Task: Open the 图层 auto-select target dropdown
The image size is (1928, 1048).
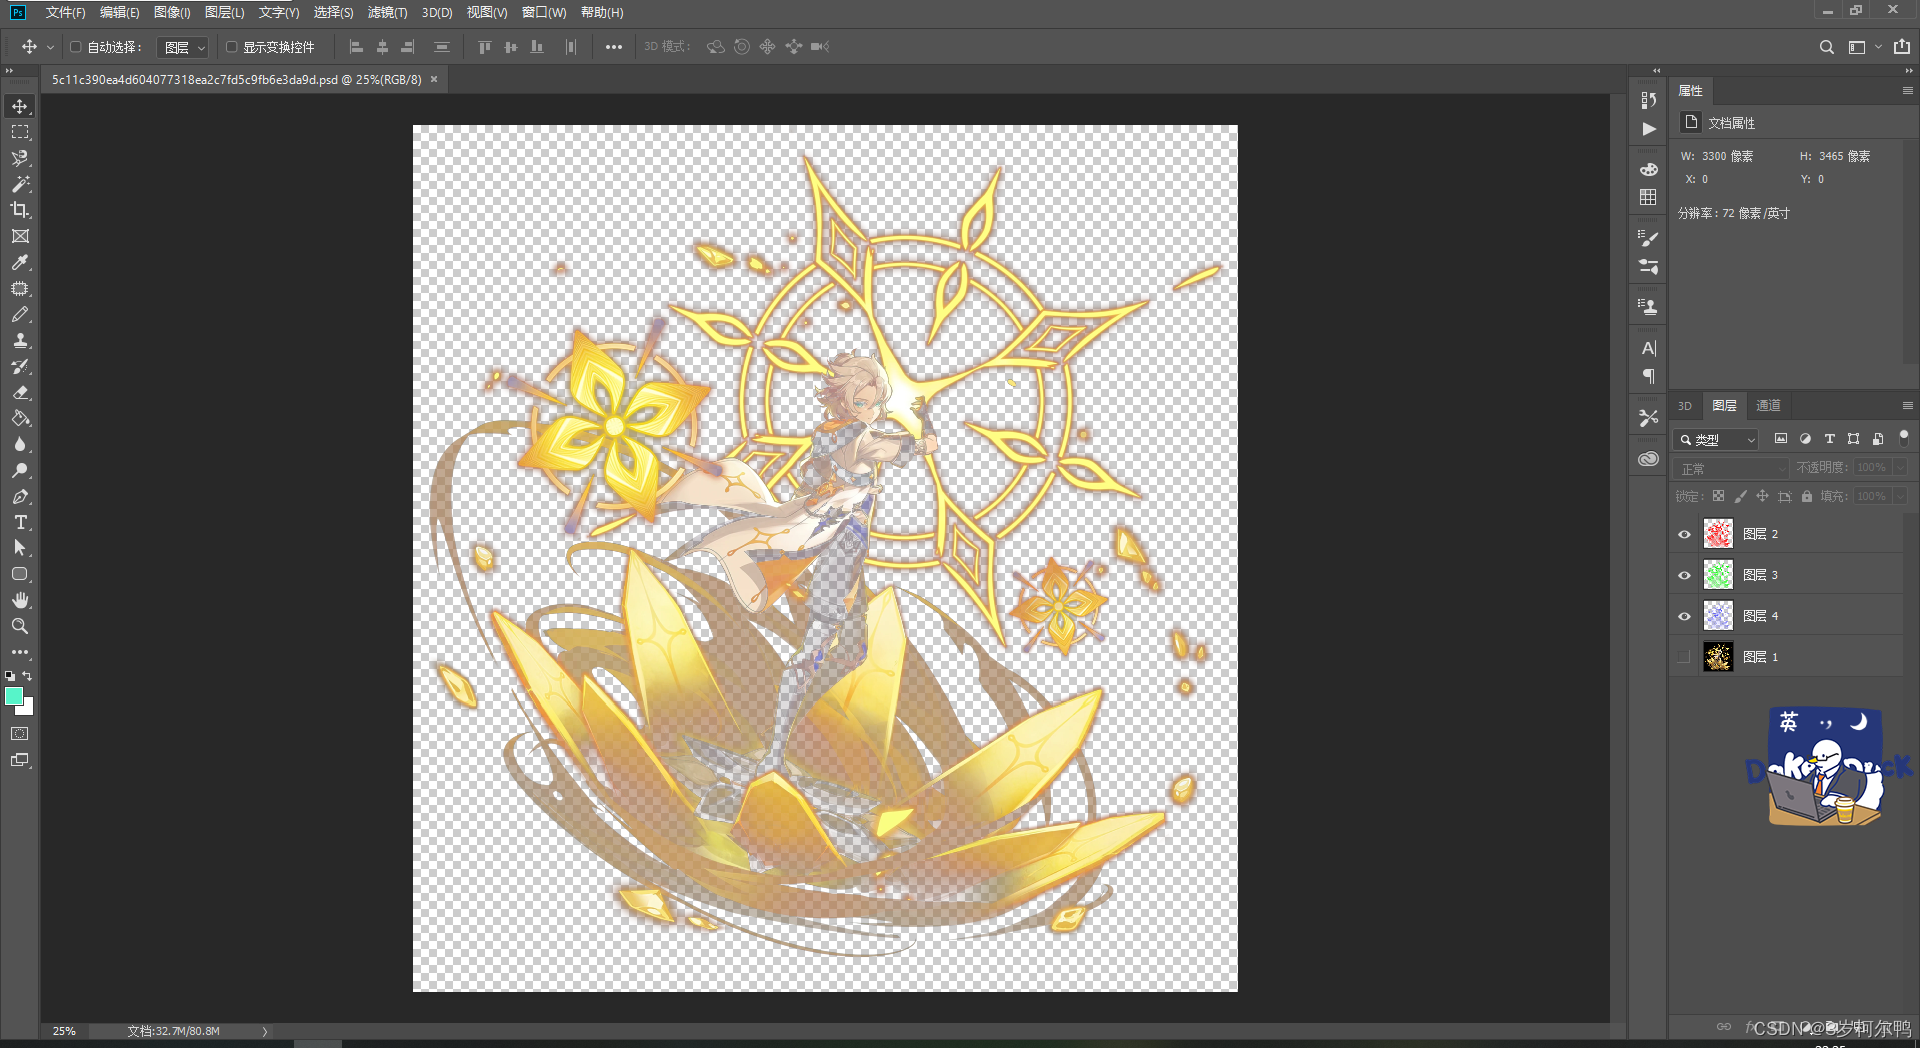Action: tap(183, 47)
